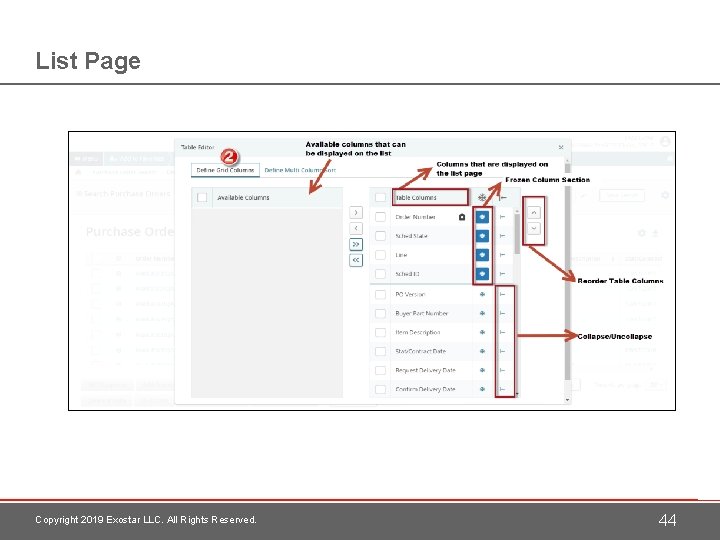This screenshot has width=720, height=540.
Task: Collapse the Buyer Part Number column
Action: pos(502,313)
